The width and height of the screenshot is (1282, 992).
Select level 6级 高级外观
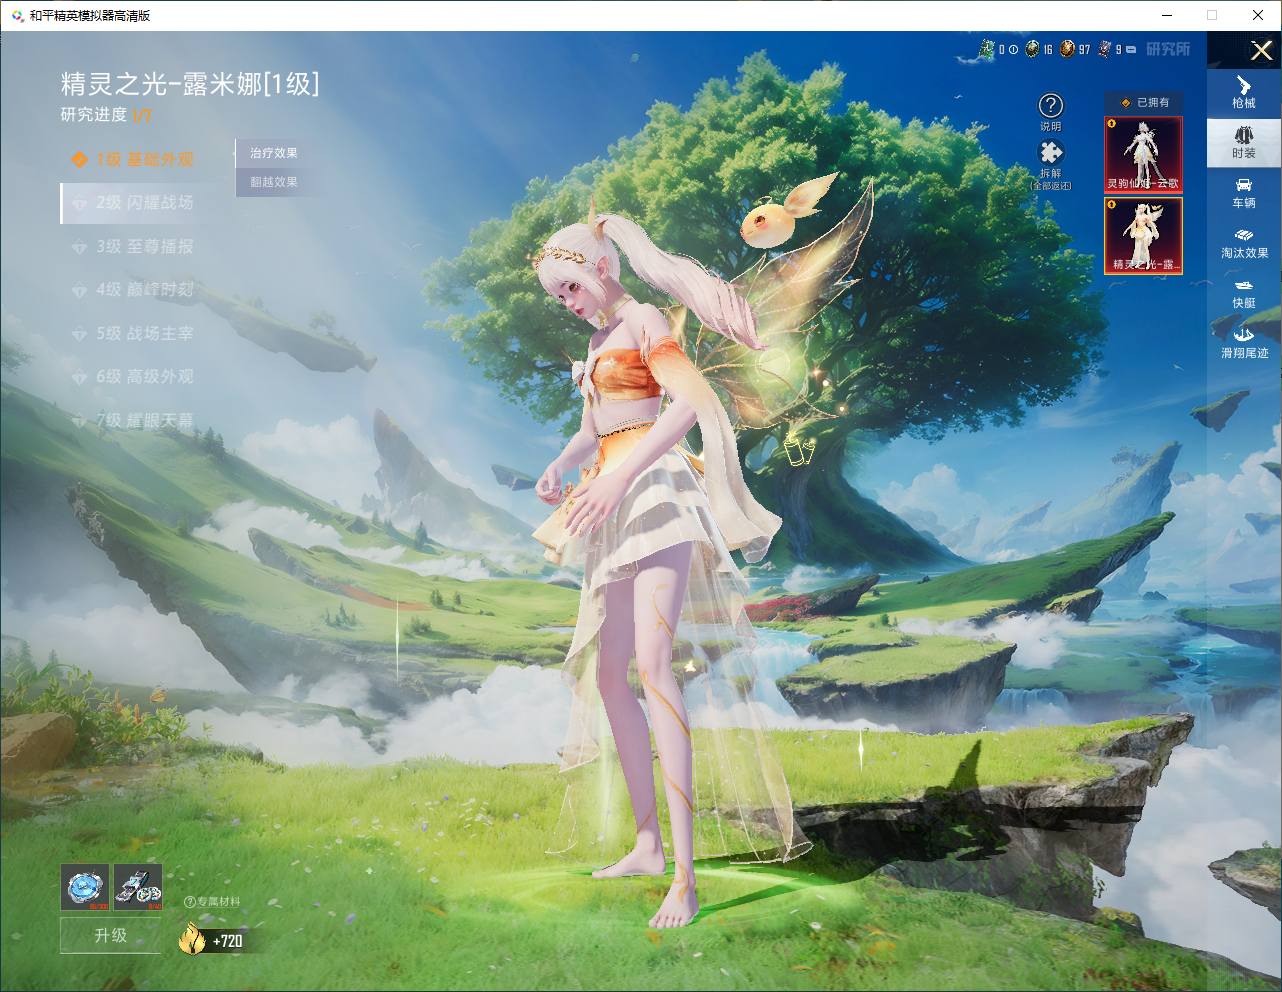click(x=133, y=377)
